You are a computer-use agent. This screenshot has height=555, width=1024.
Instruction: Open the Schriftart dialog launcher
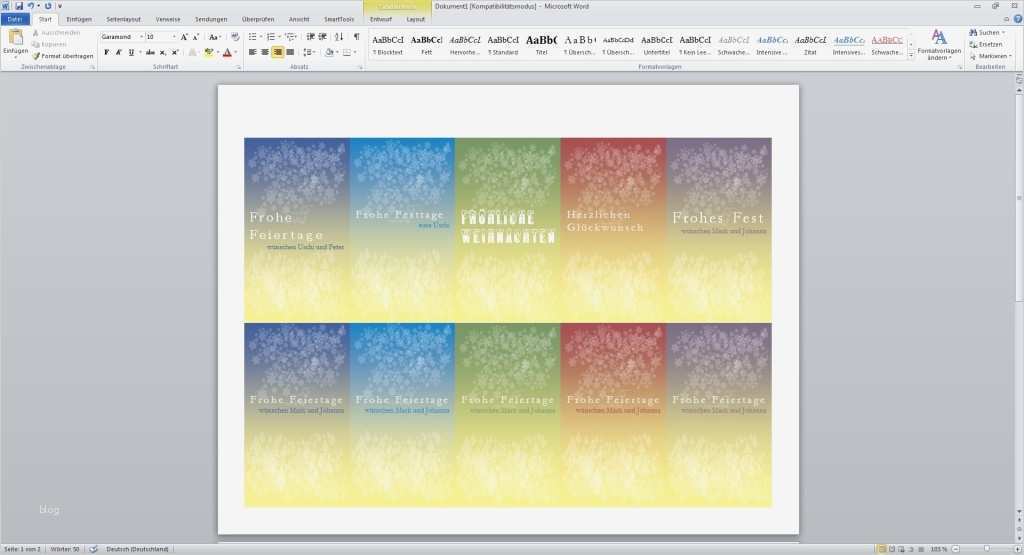[238, 67]
